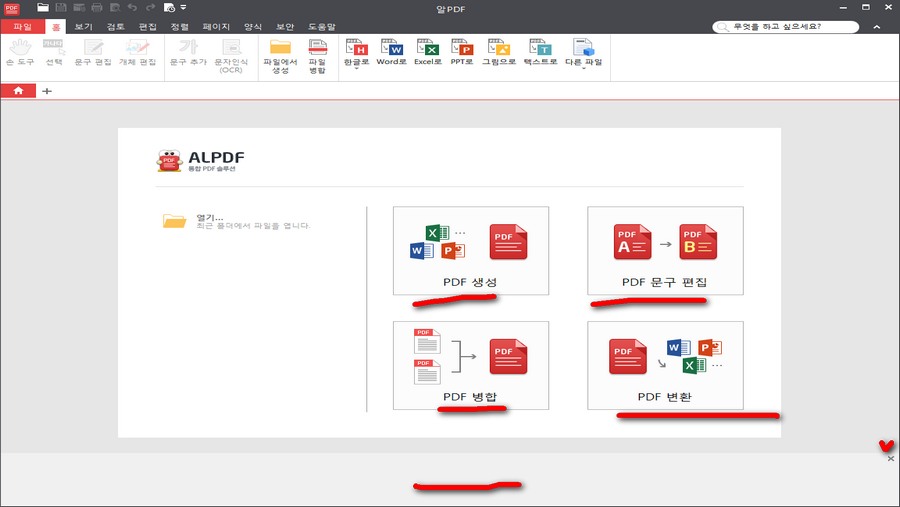Viewport: 900px width, 507px height.
Task: Run 문자인식 (OCR) from the ribbon
Action: click(x=231, y=56)
